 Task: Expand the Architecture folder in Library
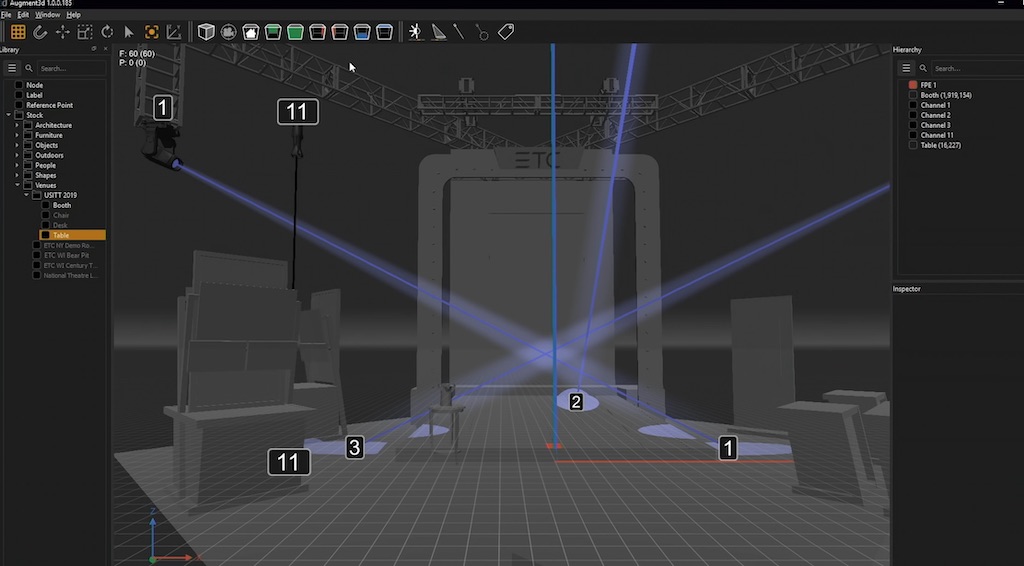[17, 125]
